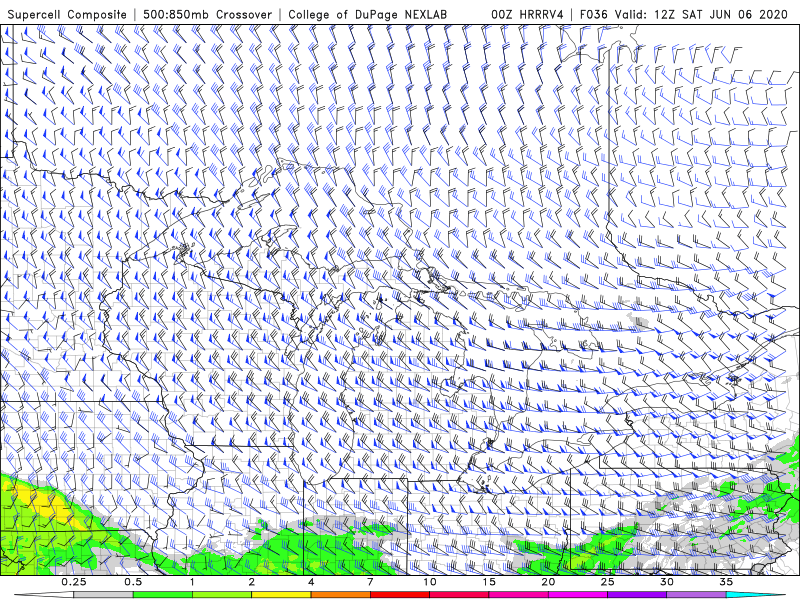Click the '500:850mb Crossover' header label
Screen dimensions: 800x600
pos(208,14)
